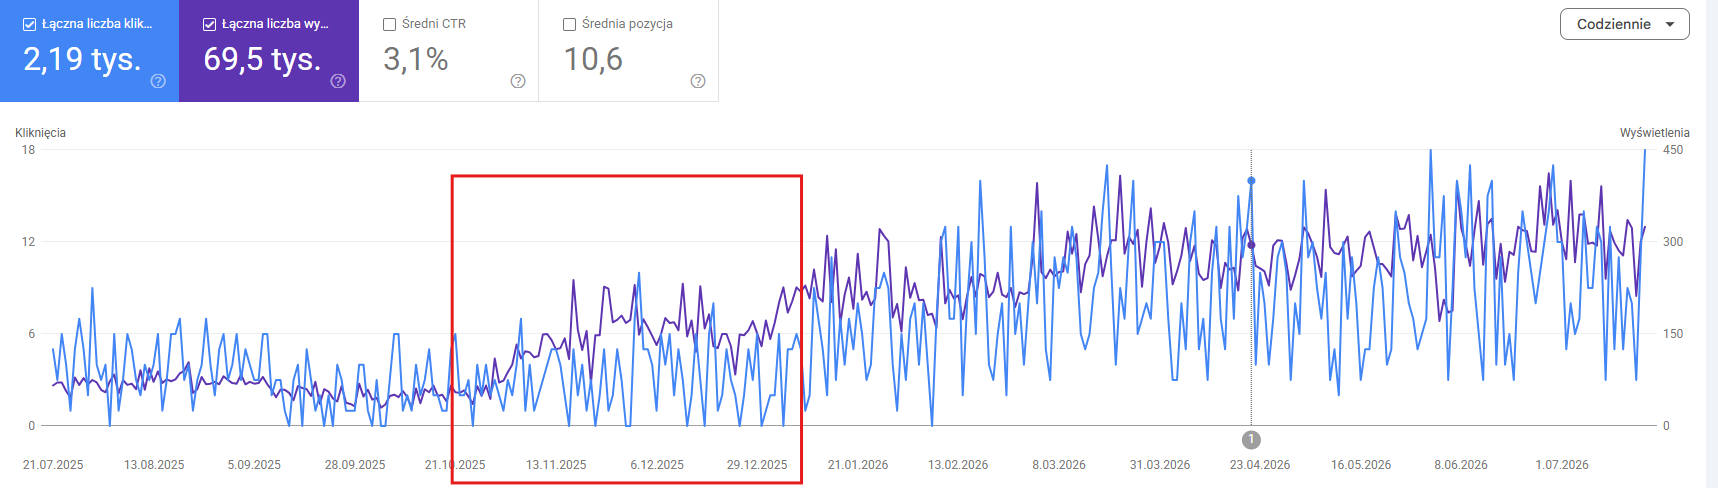Select the 69,5 tys. impressions metric card

269,51
